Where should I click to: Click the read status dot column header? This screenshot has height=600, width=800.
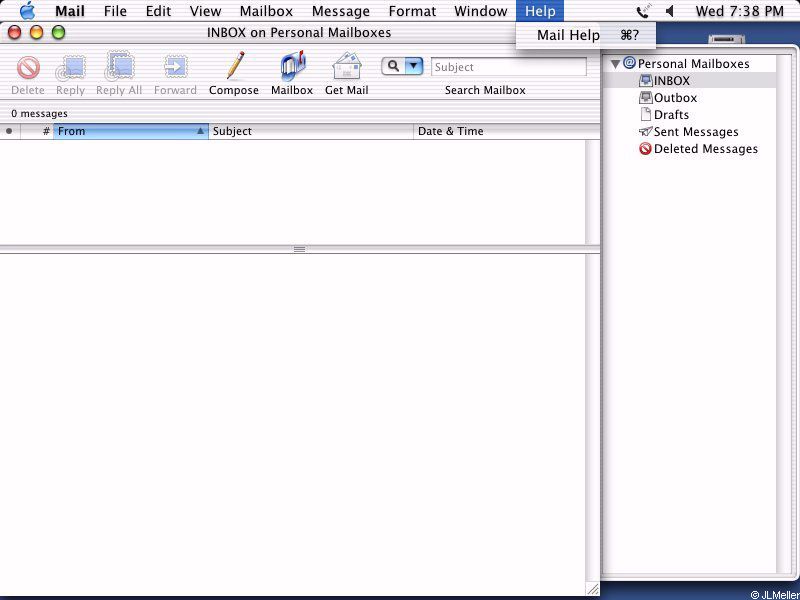click(9, 131)
